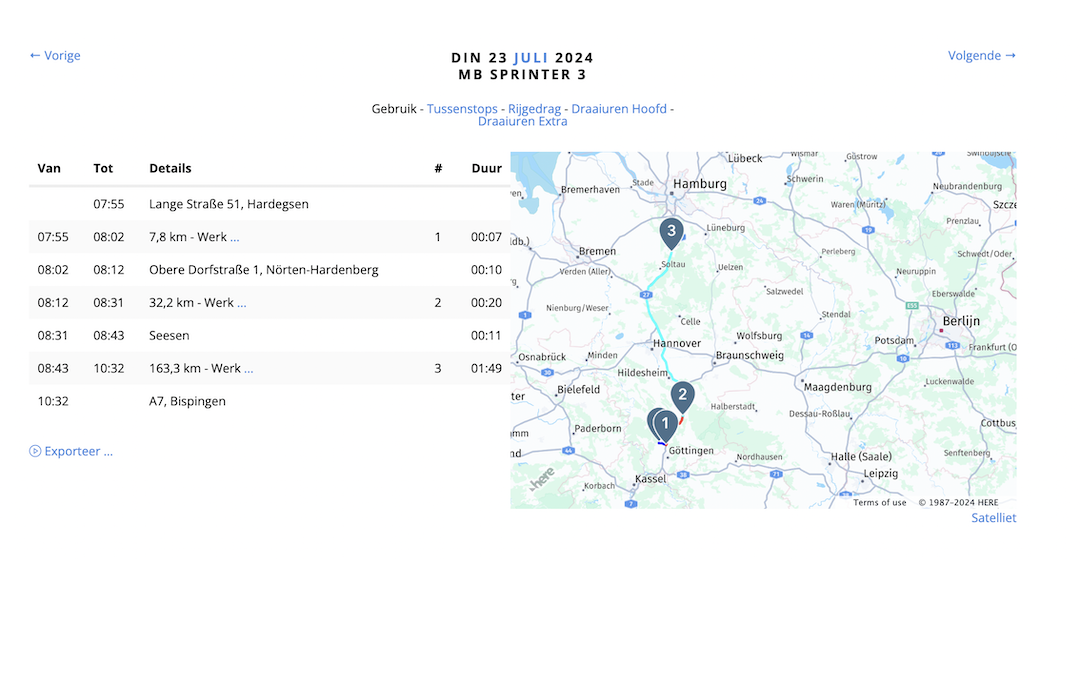
Task: Click the Details column header
Action: tap(170, 168)
